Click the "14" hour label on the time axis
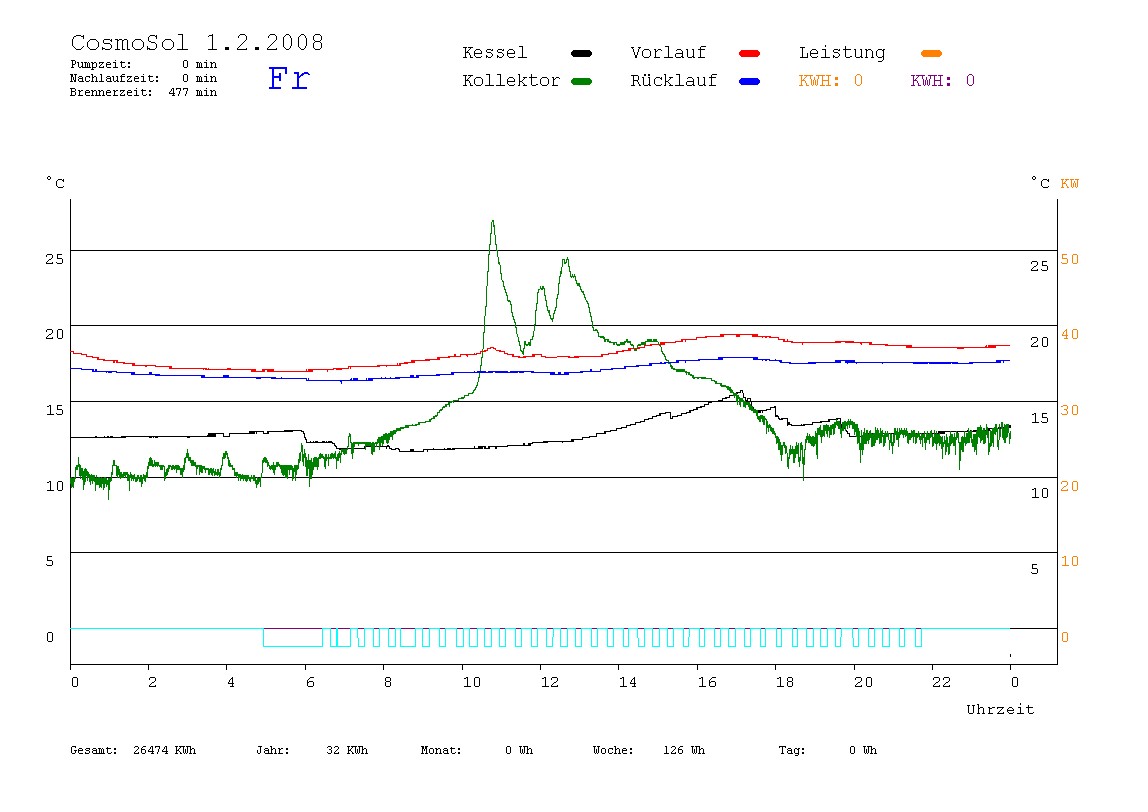 pos(627,682)
